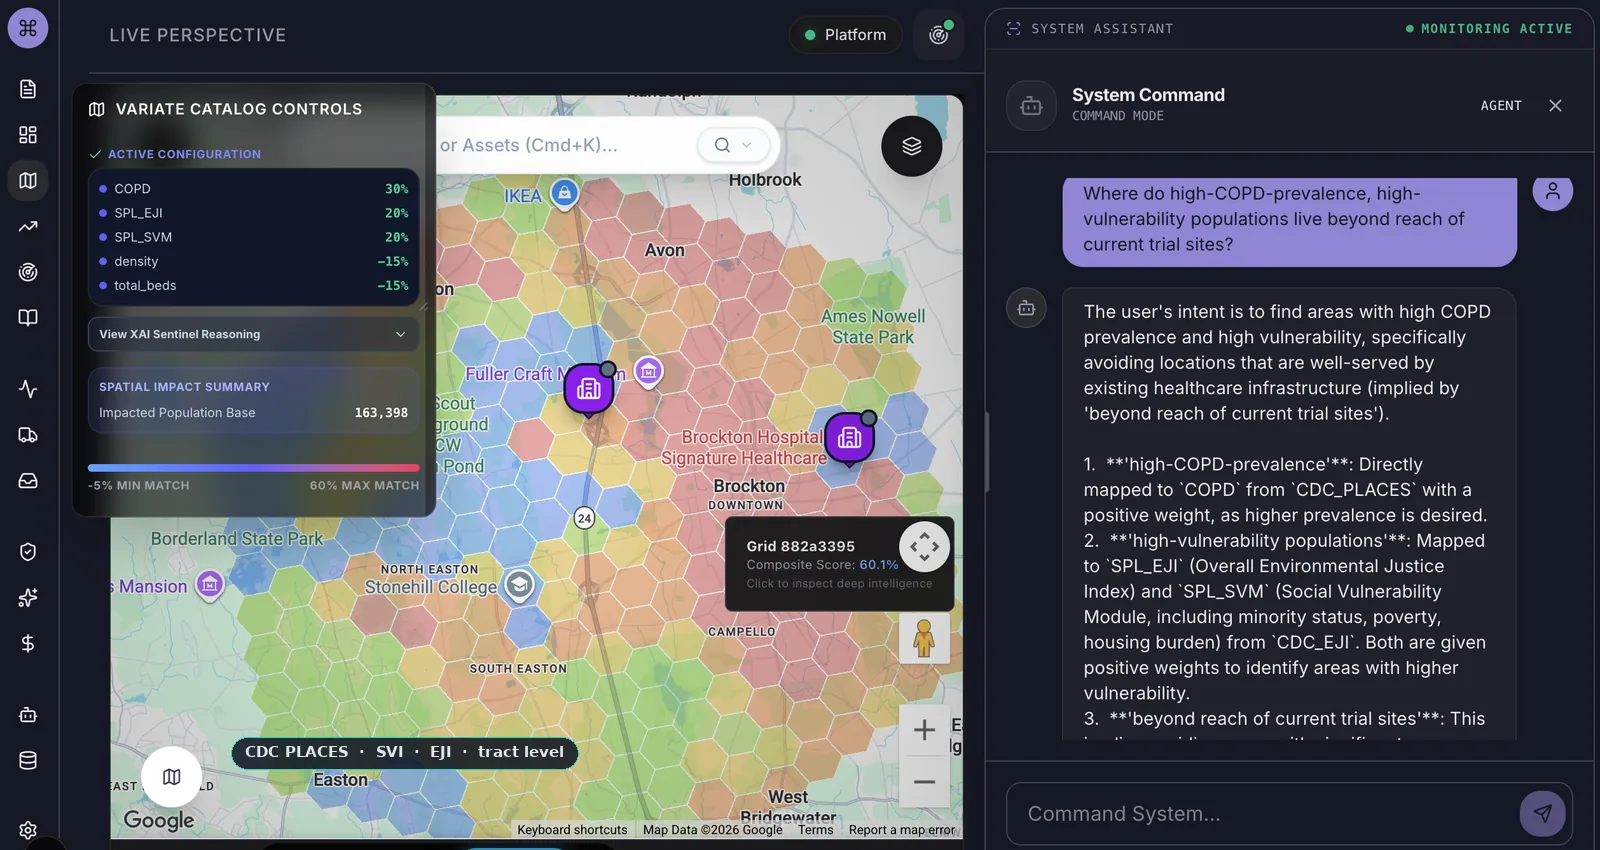Zoom in the map with plus button
The image size is (1600, 850).
coord(924,730)
